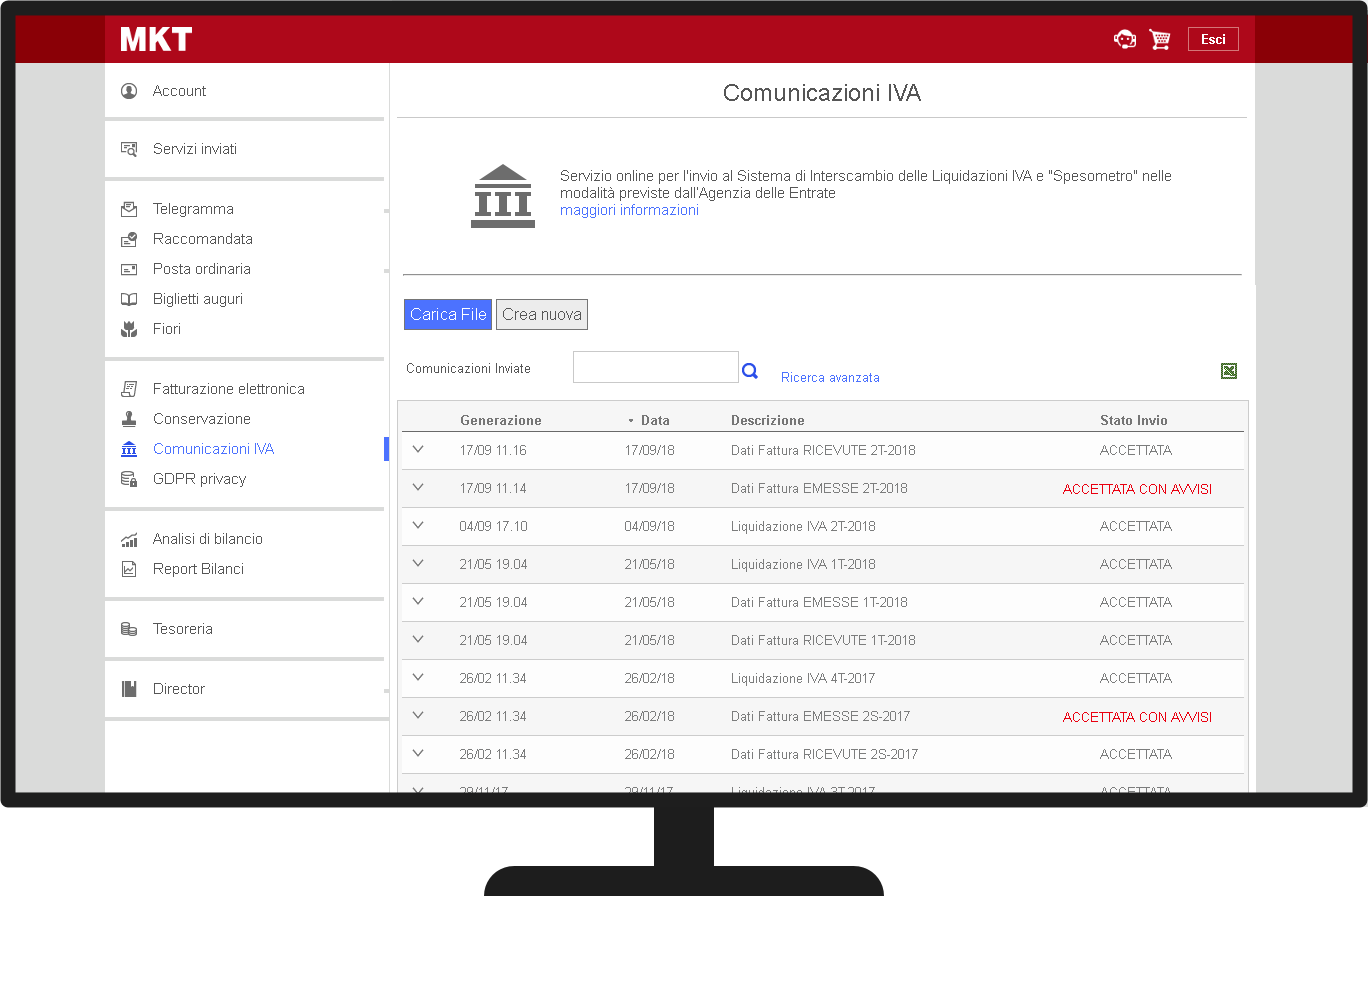Screen dimensions: 1368x985
Task: Open the shopping cart icon
Action: click(x=1160, y=39)
